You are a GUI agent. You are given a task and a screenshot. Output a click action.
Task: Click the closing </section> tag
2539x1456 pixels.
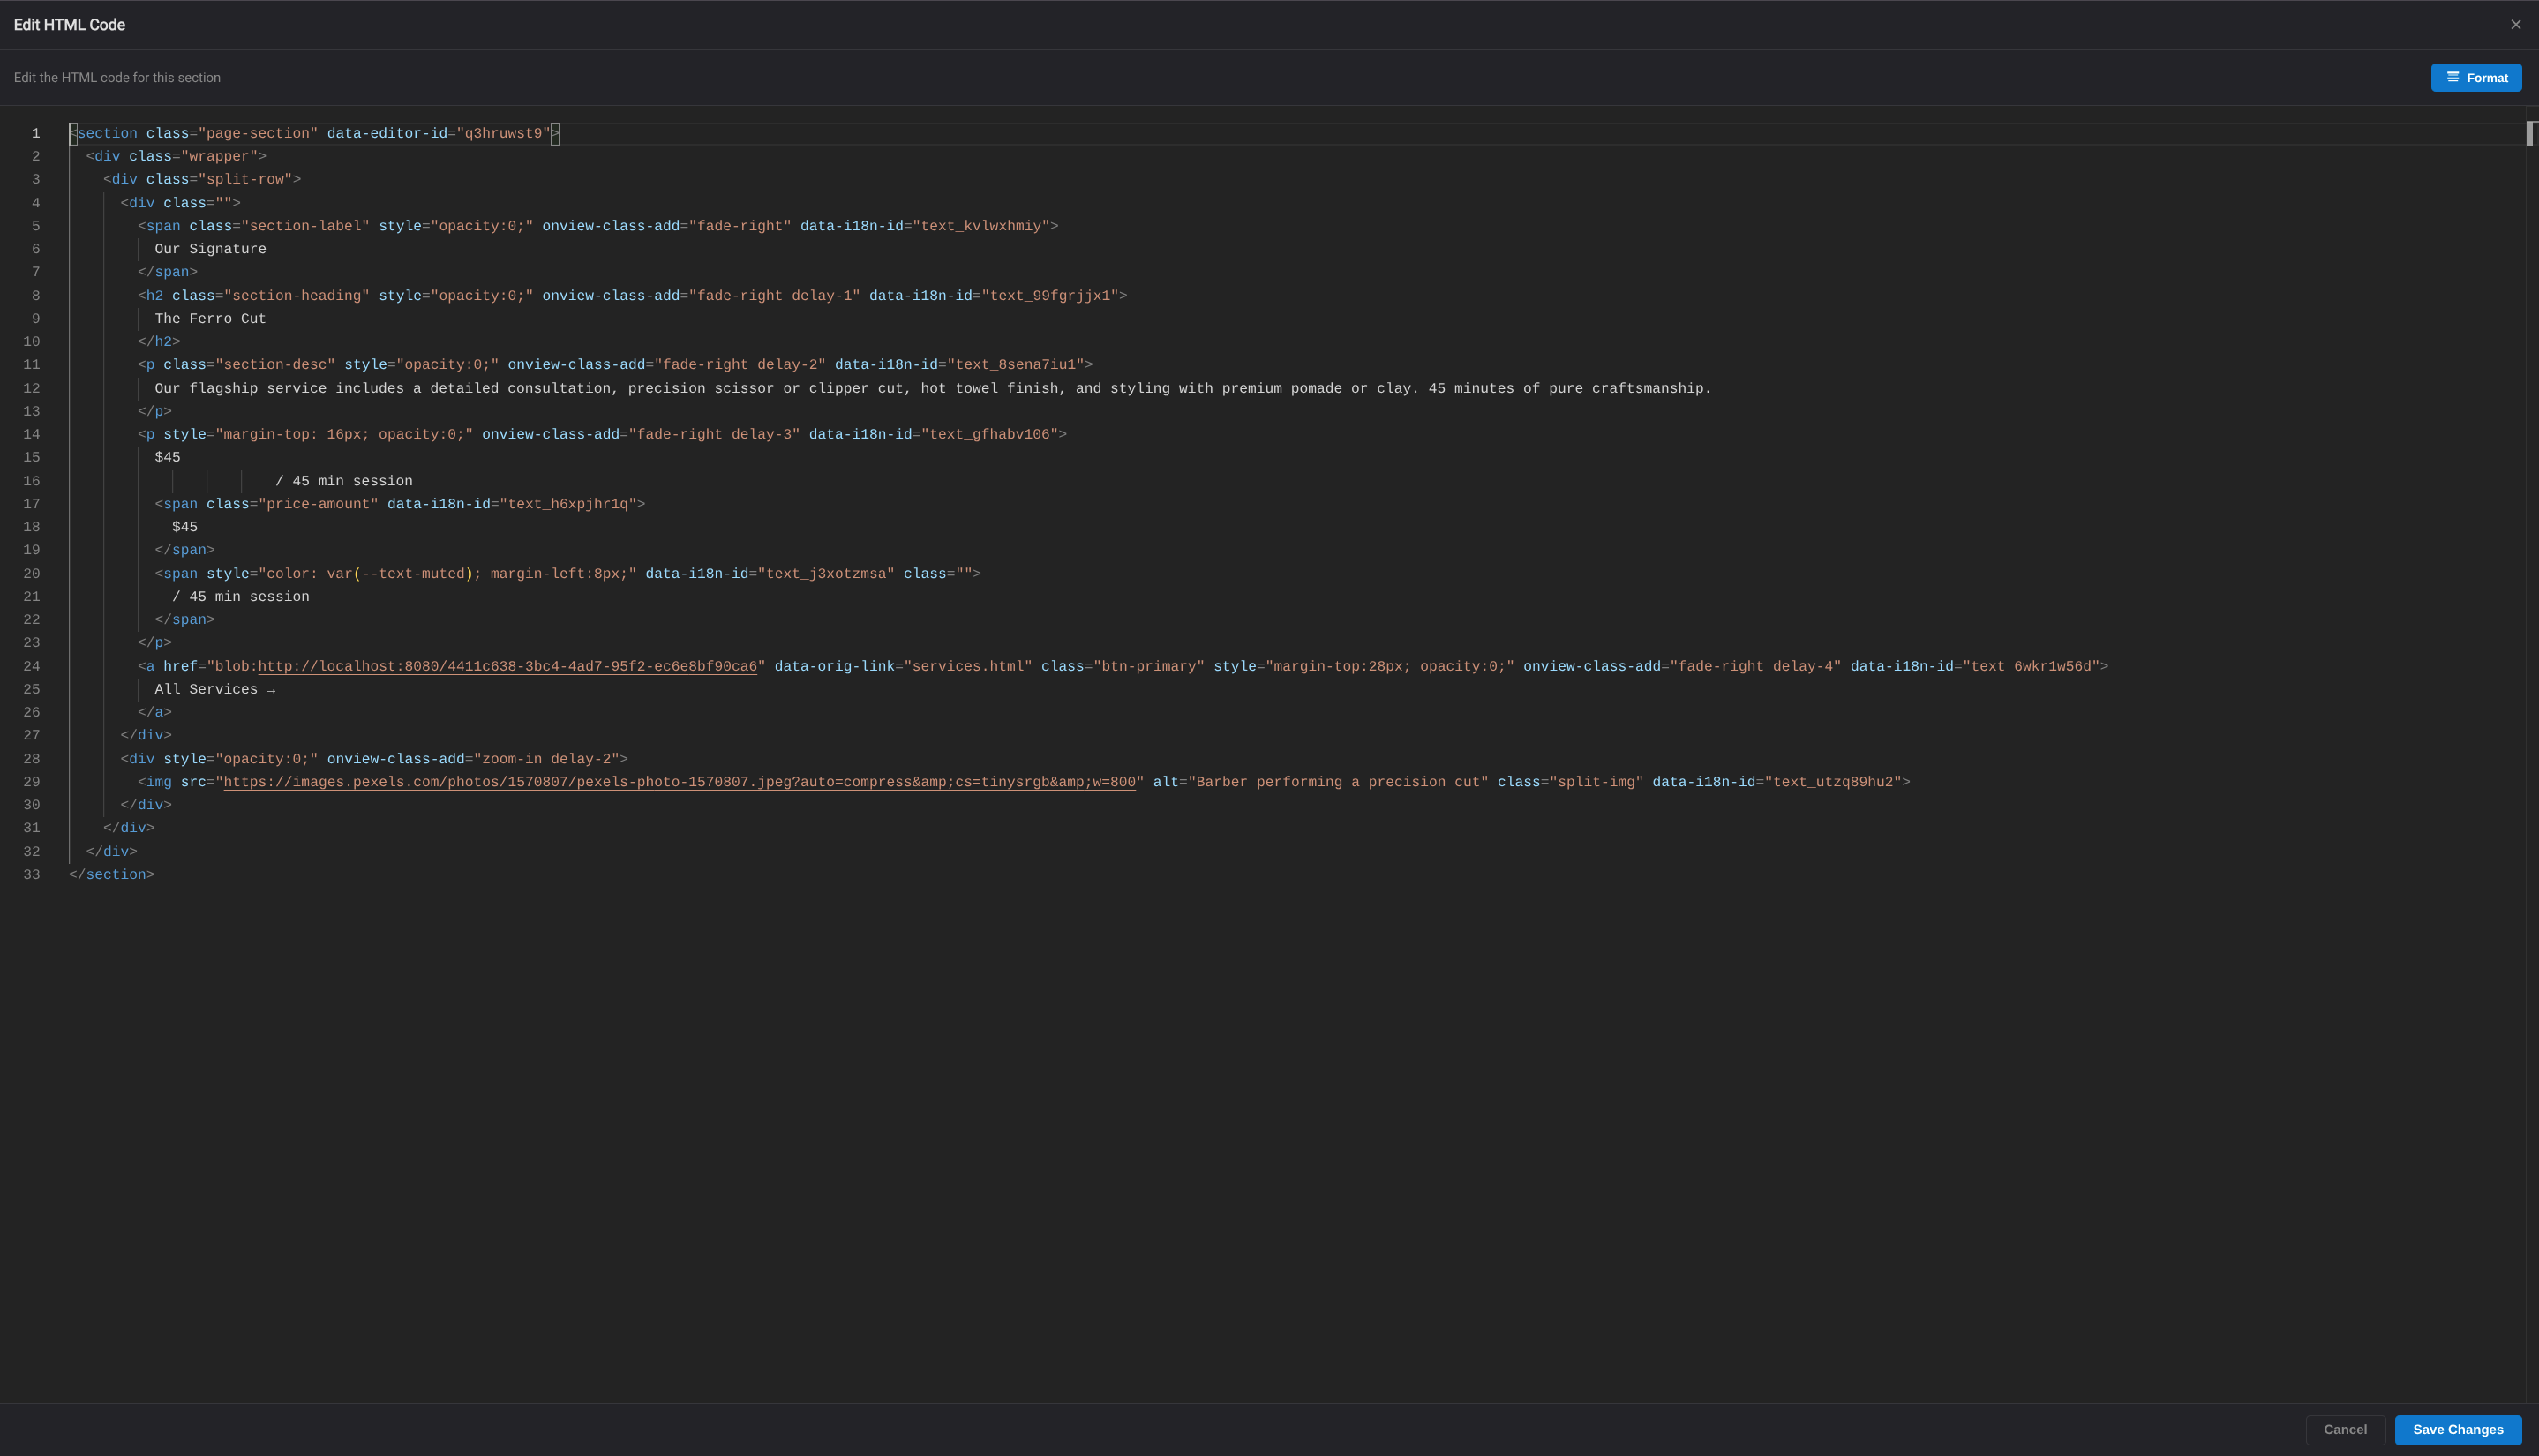pos(112,875)
